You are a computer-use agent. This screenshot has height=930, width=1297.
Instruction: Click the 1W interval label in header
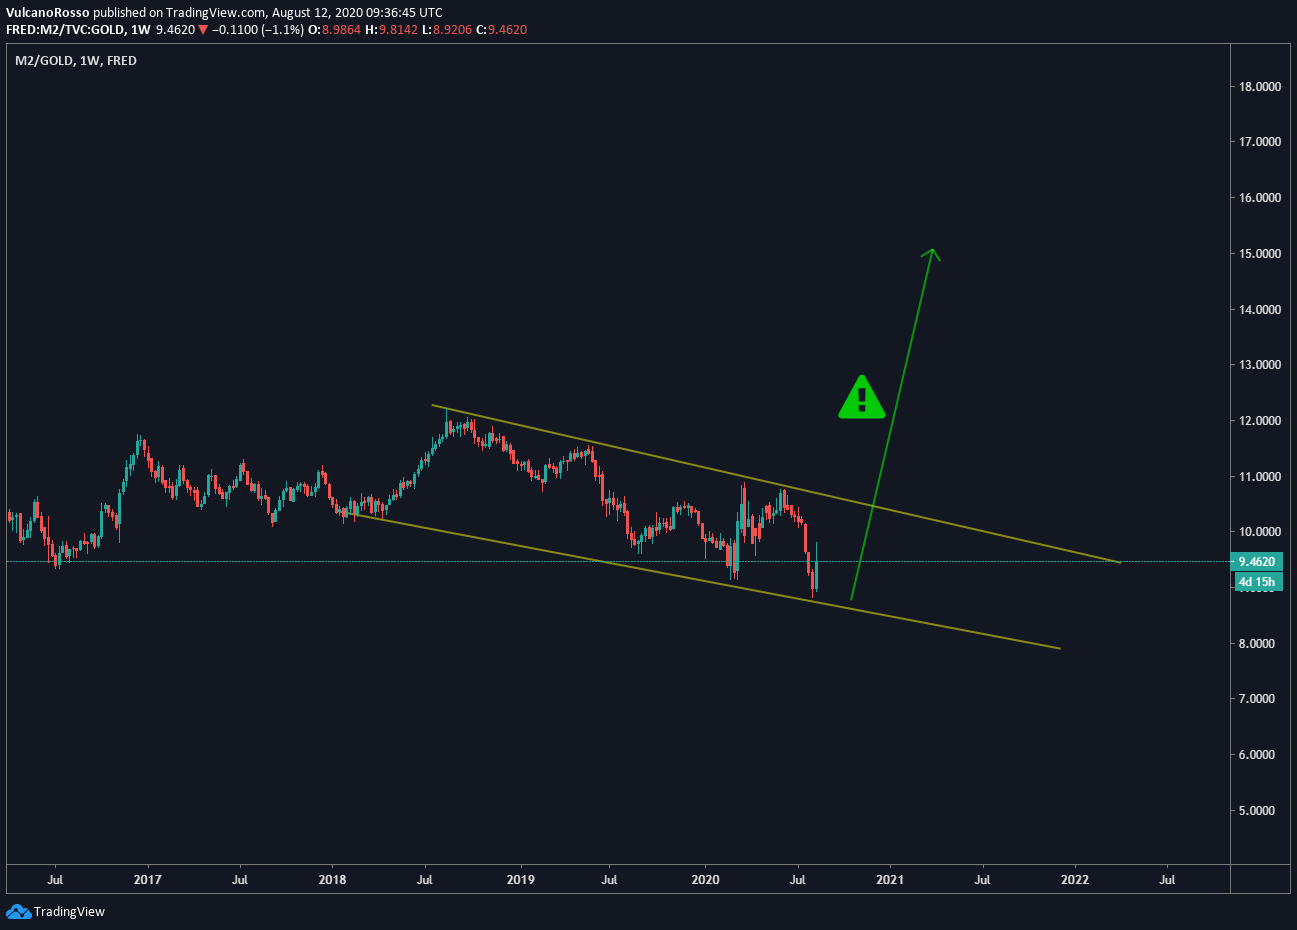pos(139,30)
